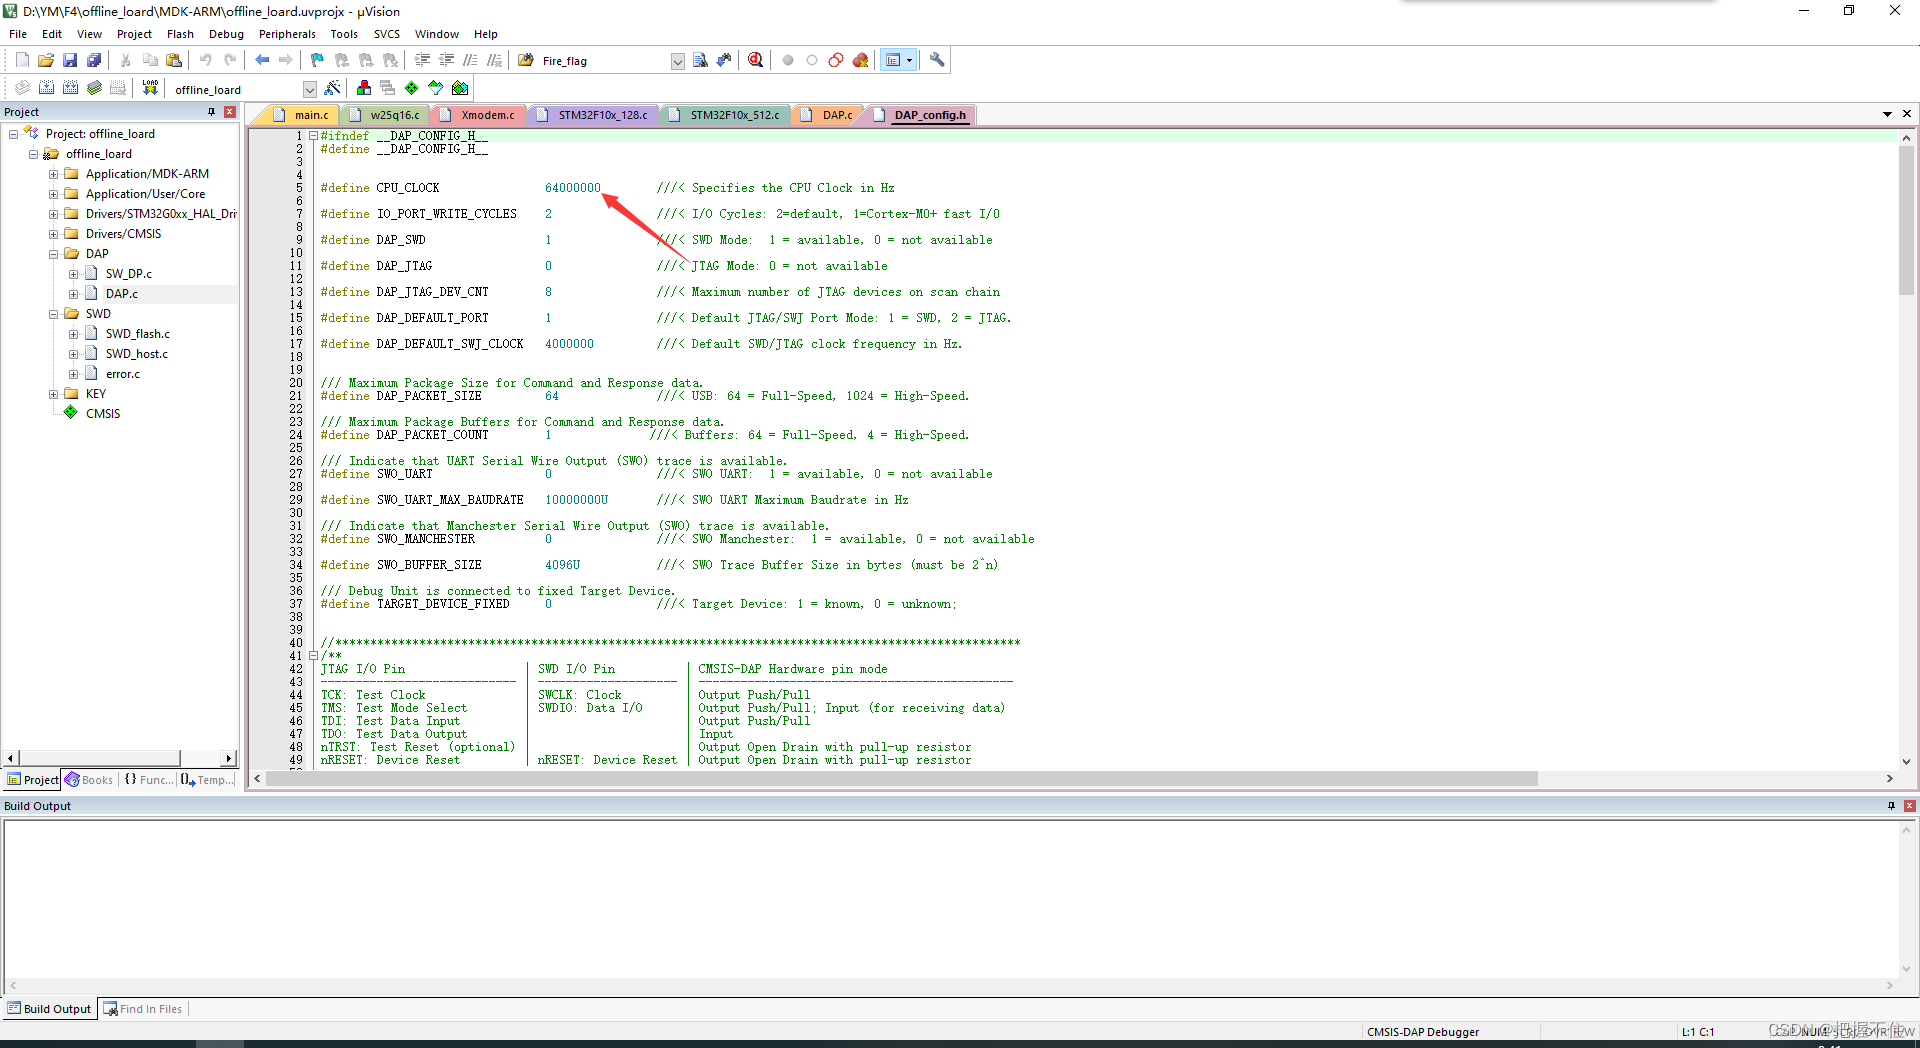Image resolution: width=1920 pixels, height=1048 pixels.
Task: Insert a bookmark using the flag icon
Action: (x=317, y=60)
